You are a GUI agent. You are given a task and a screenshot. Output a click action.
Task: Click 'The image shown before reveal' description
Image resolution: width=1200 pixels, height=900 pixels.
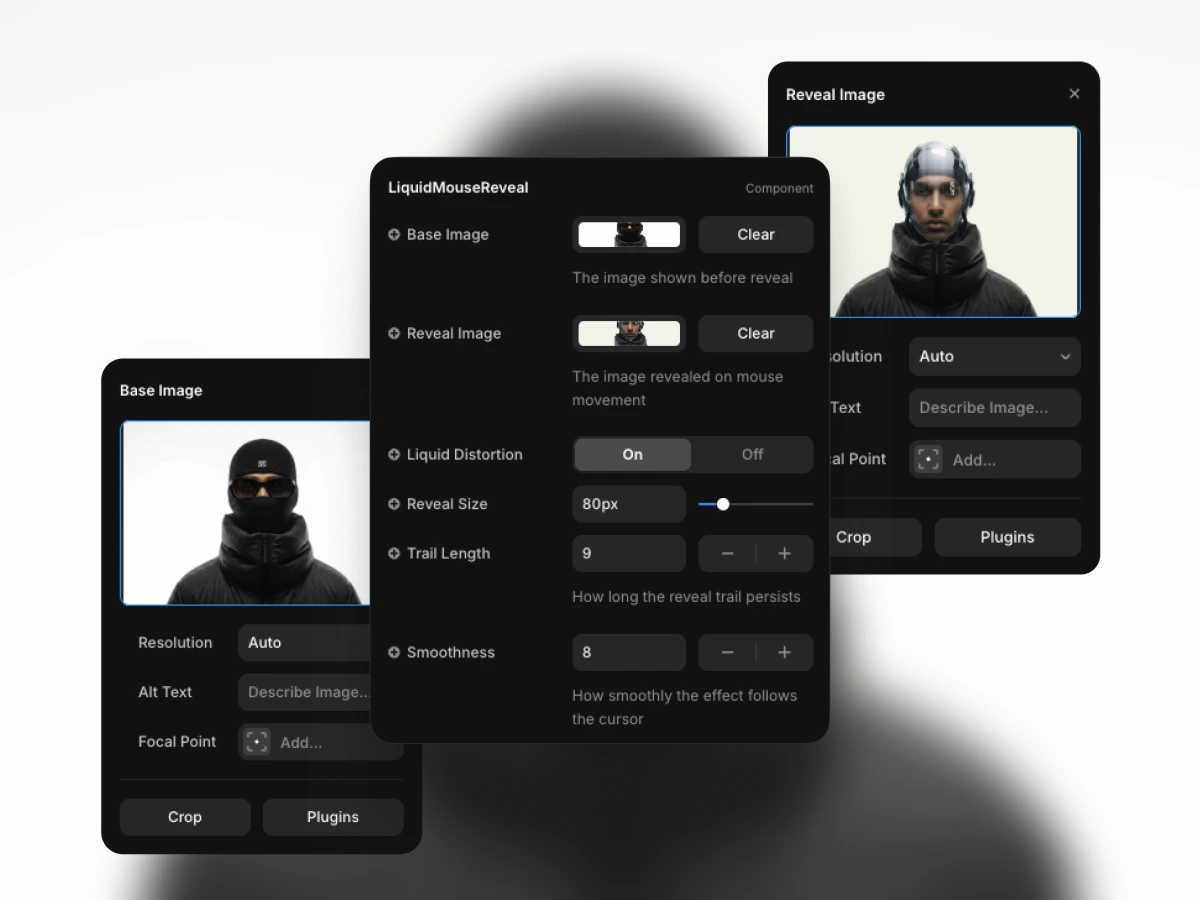click(682, 278)
